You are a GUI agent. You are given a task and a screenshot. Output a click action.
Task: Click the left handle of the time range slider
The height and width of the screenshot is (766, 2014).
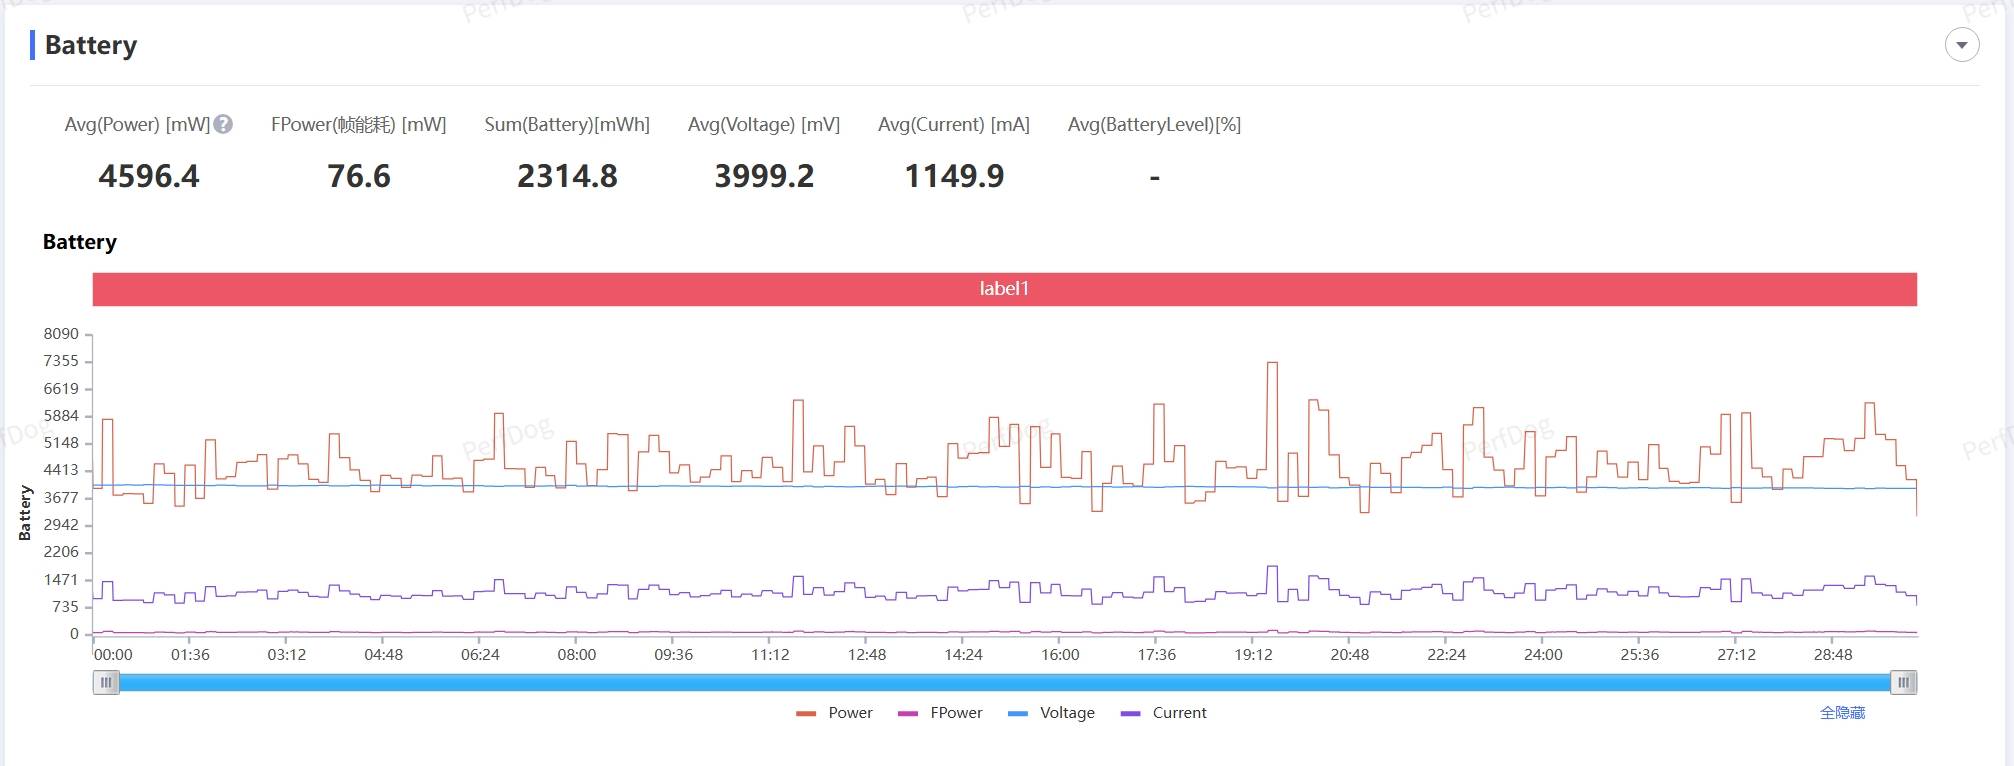pyautogui.click(x=106, y=682)
